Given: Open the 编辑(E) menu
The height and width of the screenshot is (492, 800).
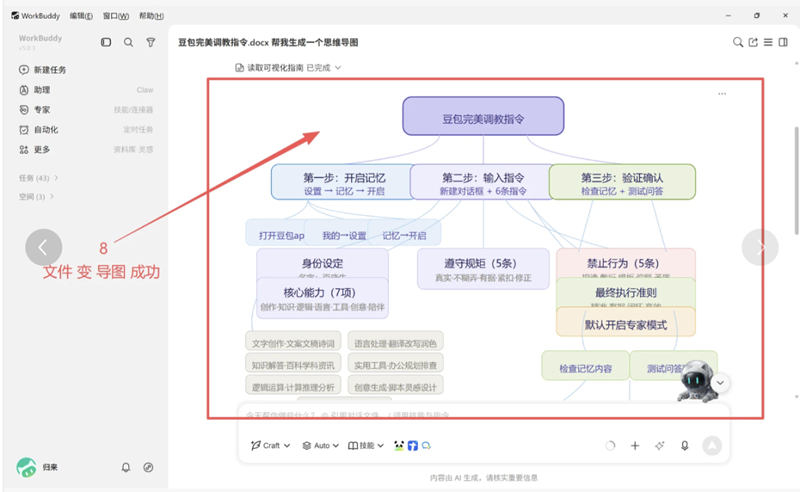Looking at the screenshot, I should (81, 16).
